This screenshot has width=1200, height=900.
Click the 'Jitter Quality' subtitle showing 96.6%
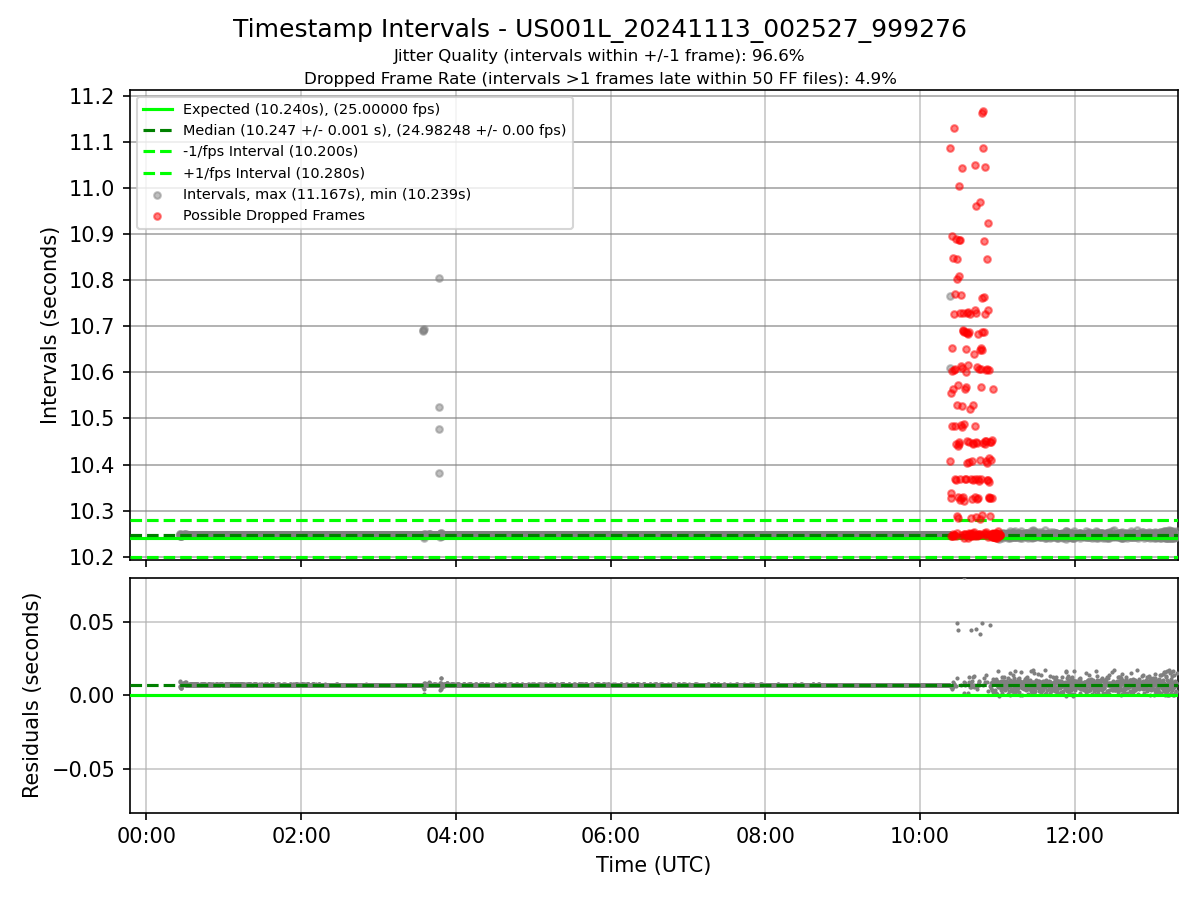coord(599,56)
